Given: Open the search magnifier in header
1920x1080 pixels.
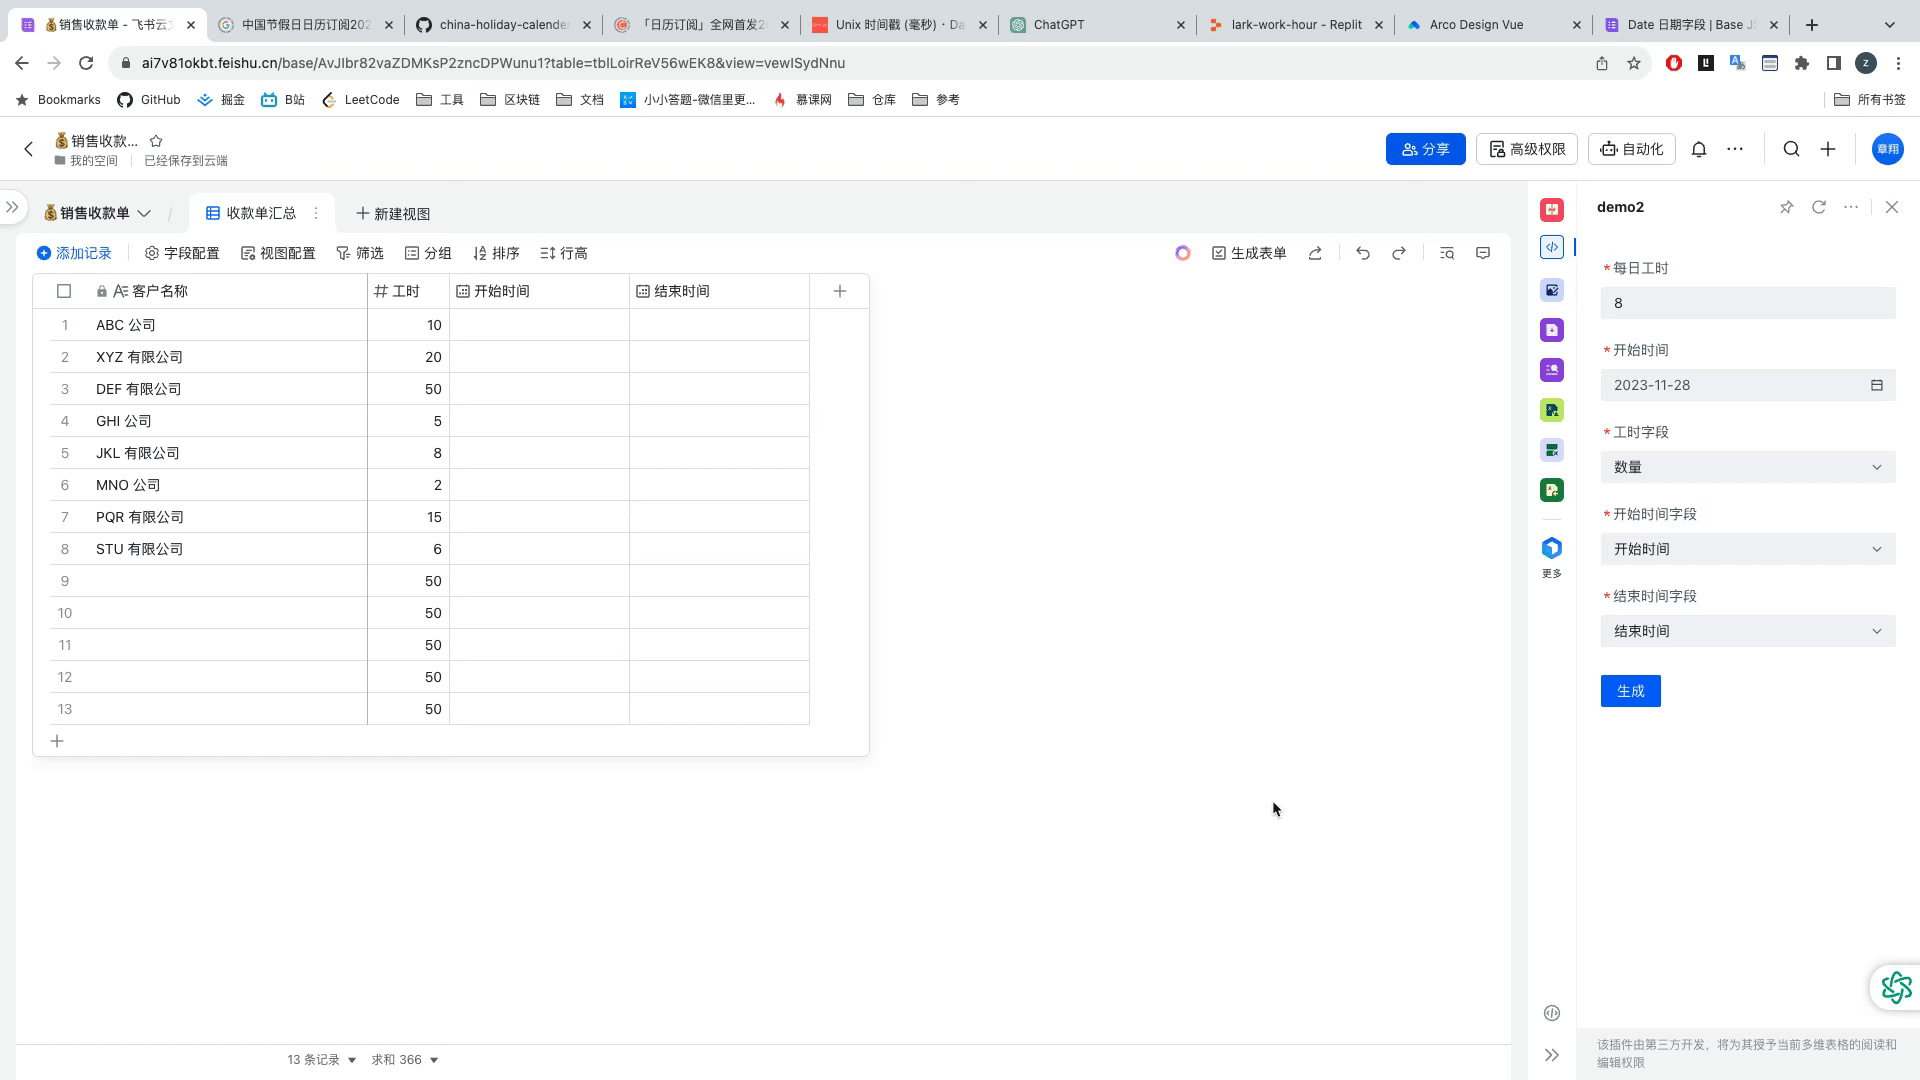Looking at the screenshot, I should (1791, 149).
